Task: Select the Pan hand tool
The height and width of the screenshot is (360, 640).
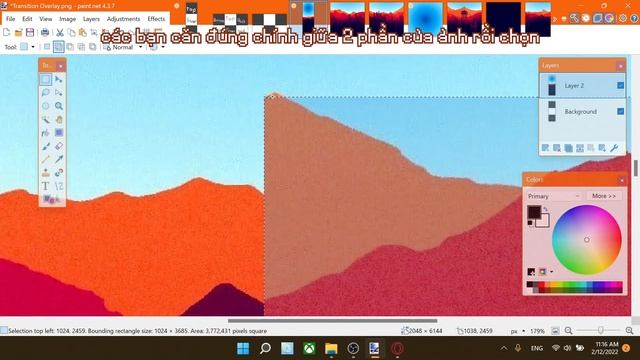Action: click(x=59, y=120)
